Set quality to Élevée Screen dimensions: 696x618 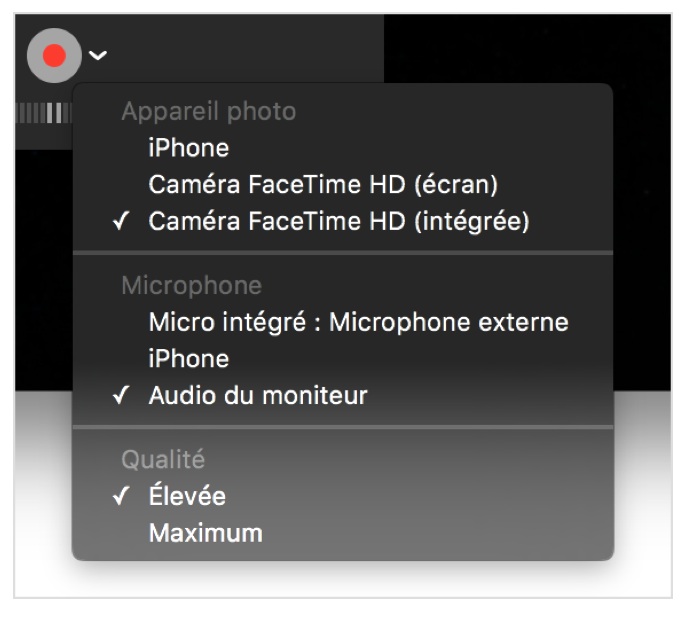[187, 496]
